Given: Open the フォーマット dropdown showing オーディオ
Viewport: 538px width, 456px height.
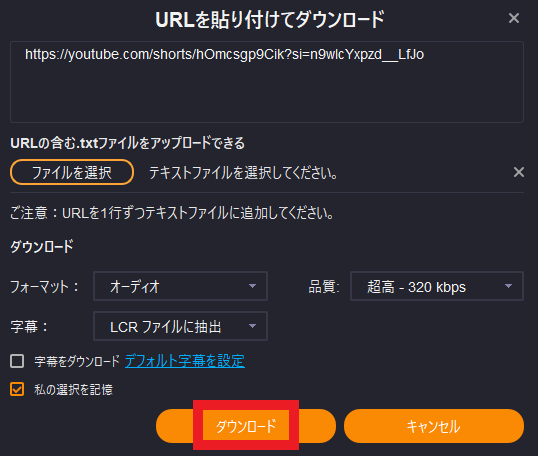Looking at the screenshot, I should 180,286.
